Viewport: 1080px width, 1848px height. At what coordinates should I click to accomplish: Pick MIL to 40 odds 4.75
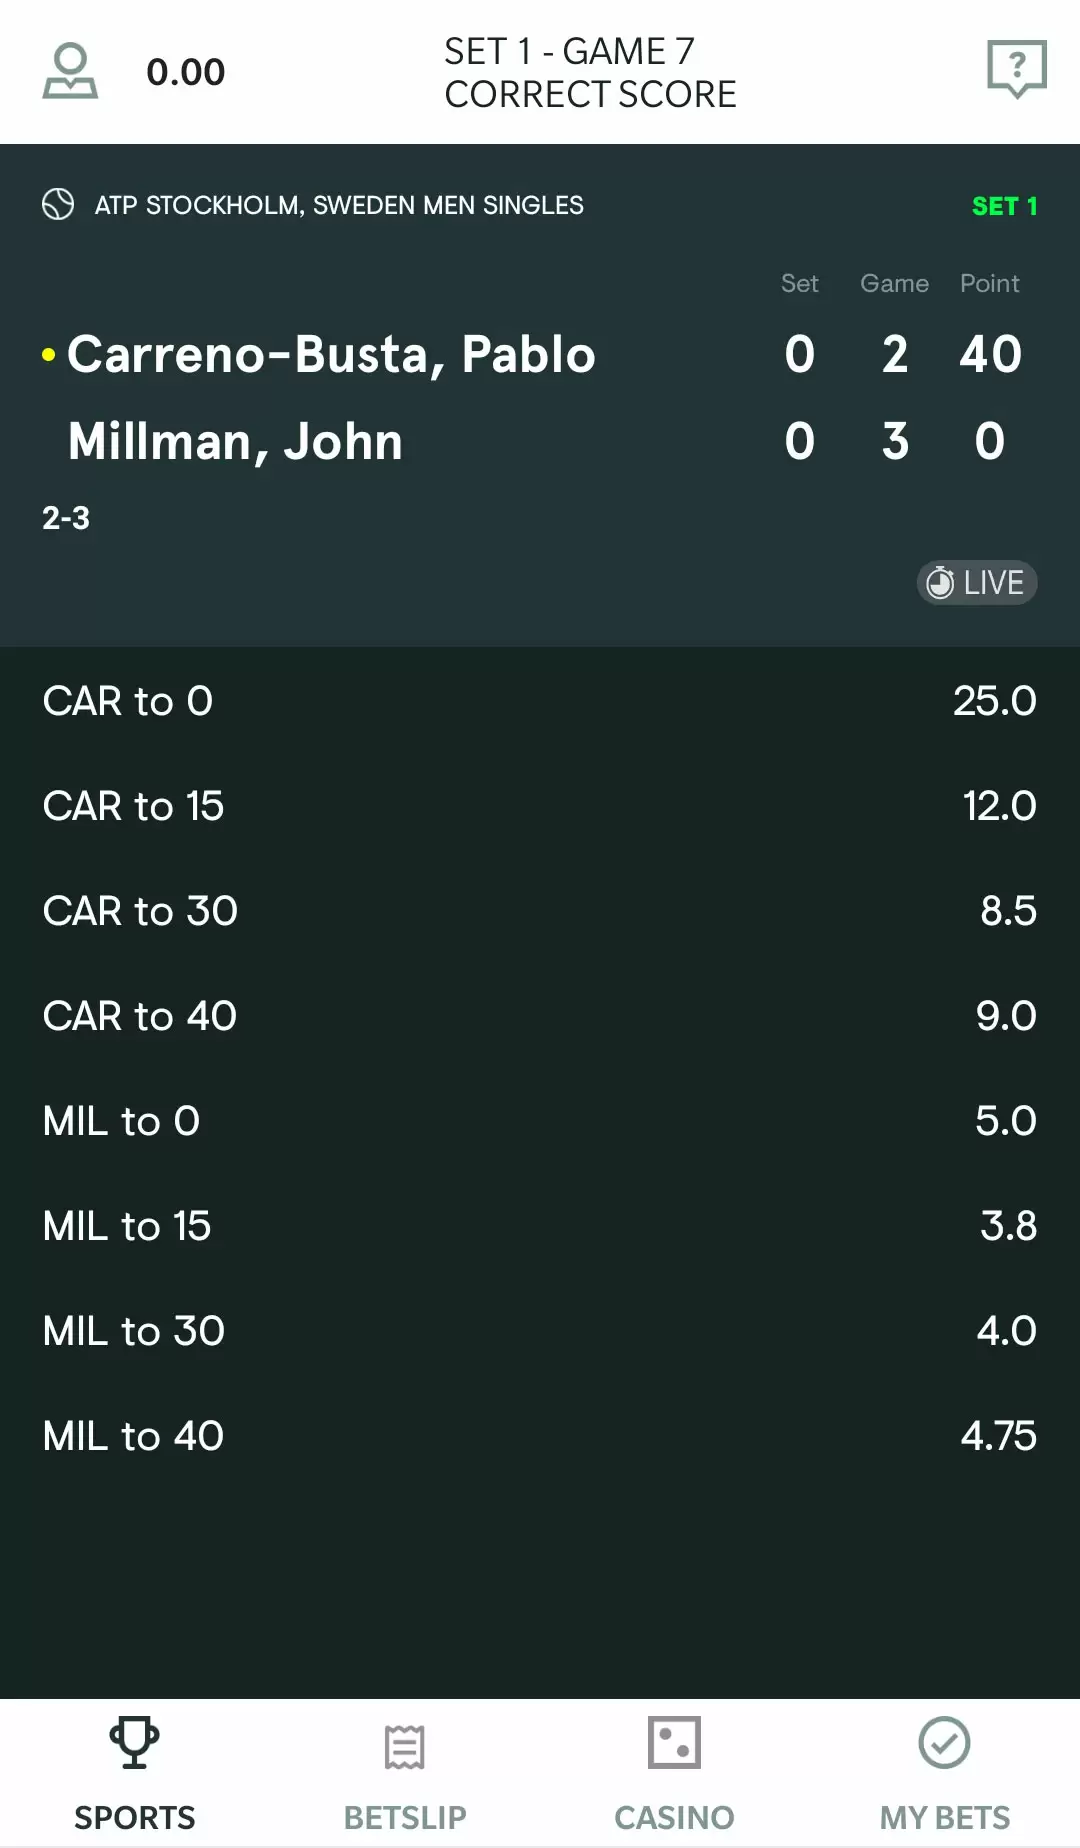[540, 1436]
